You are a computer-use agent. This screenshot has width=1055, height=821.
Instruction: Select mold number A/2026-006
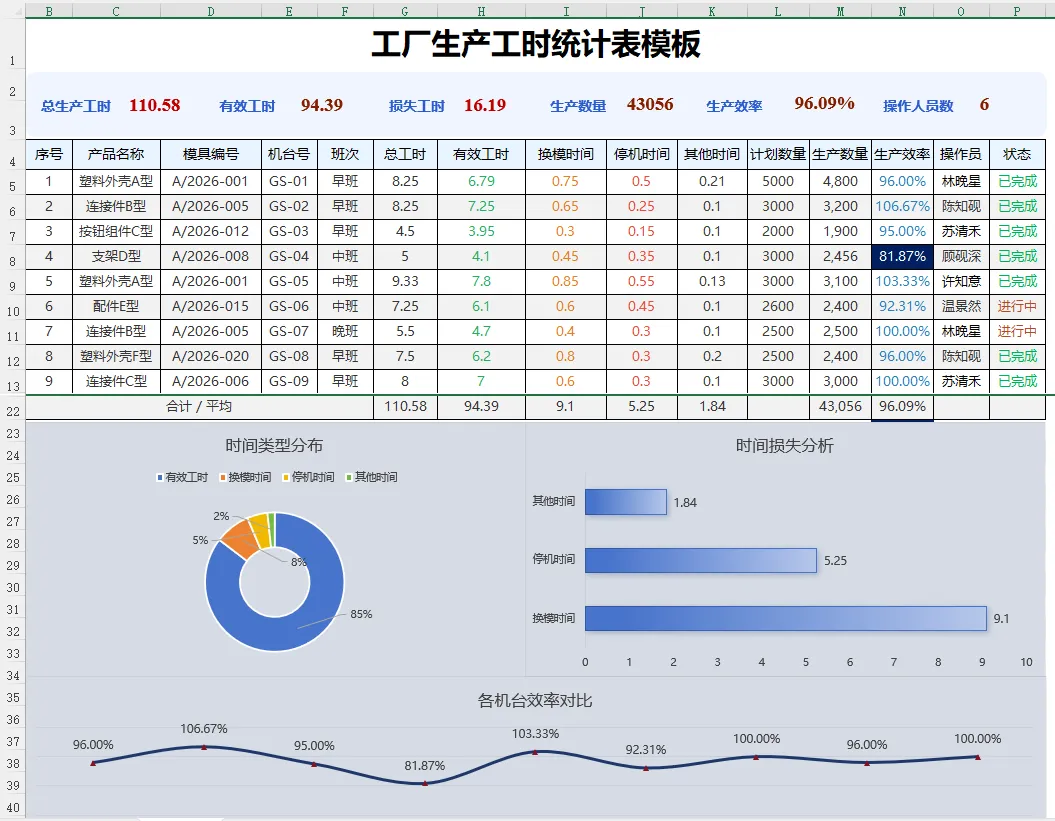pyautogui.click(x=211, y=381)
